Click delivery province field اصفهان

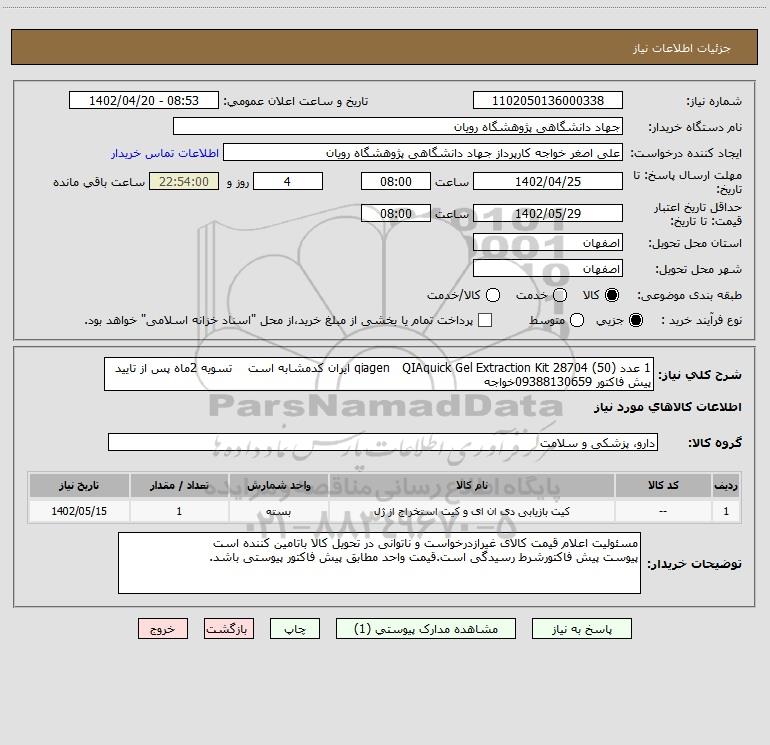pos(548,243)
